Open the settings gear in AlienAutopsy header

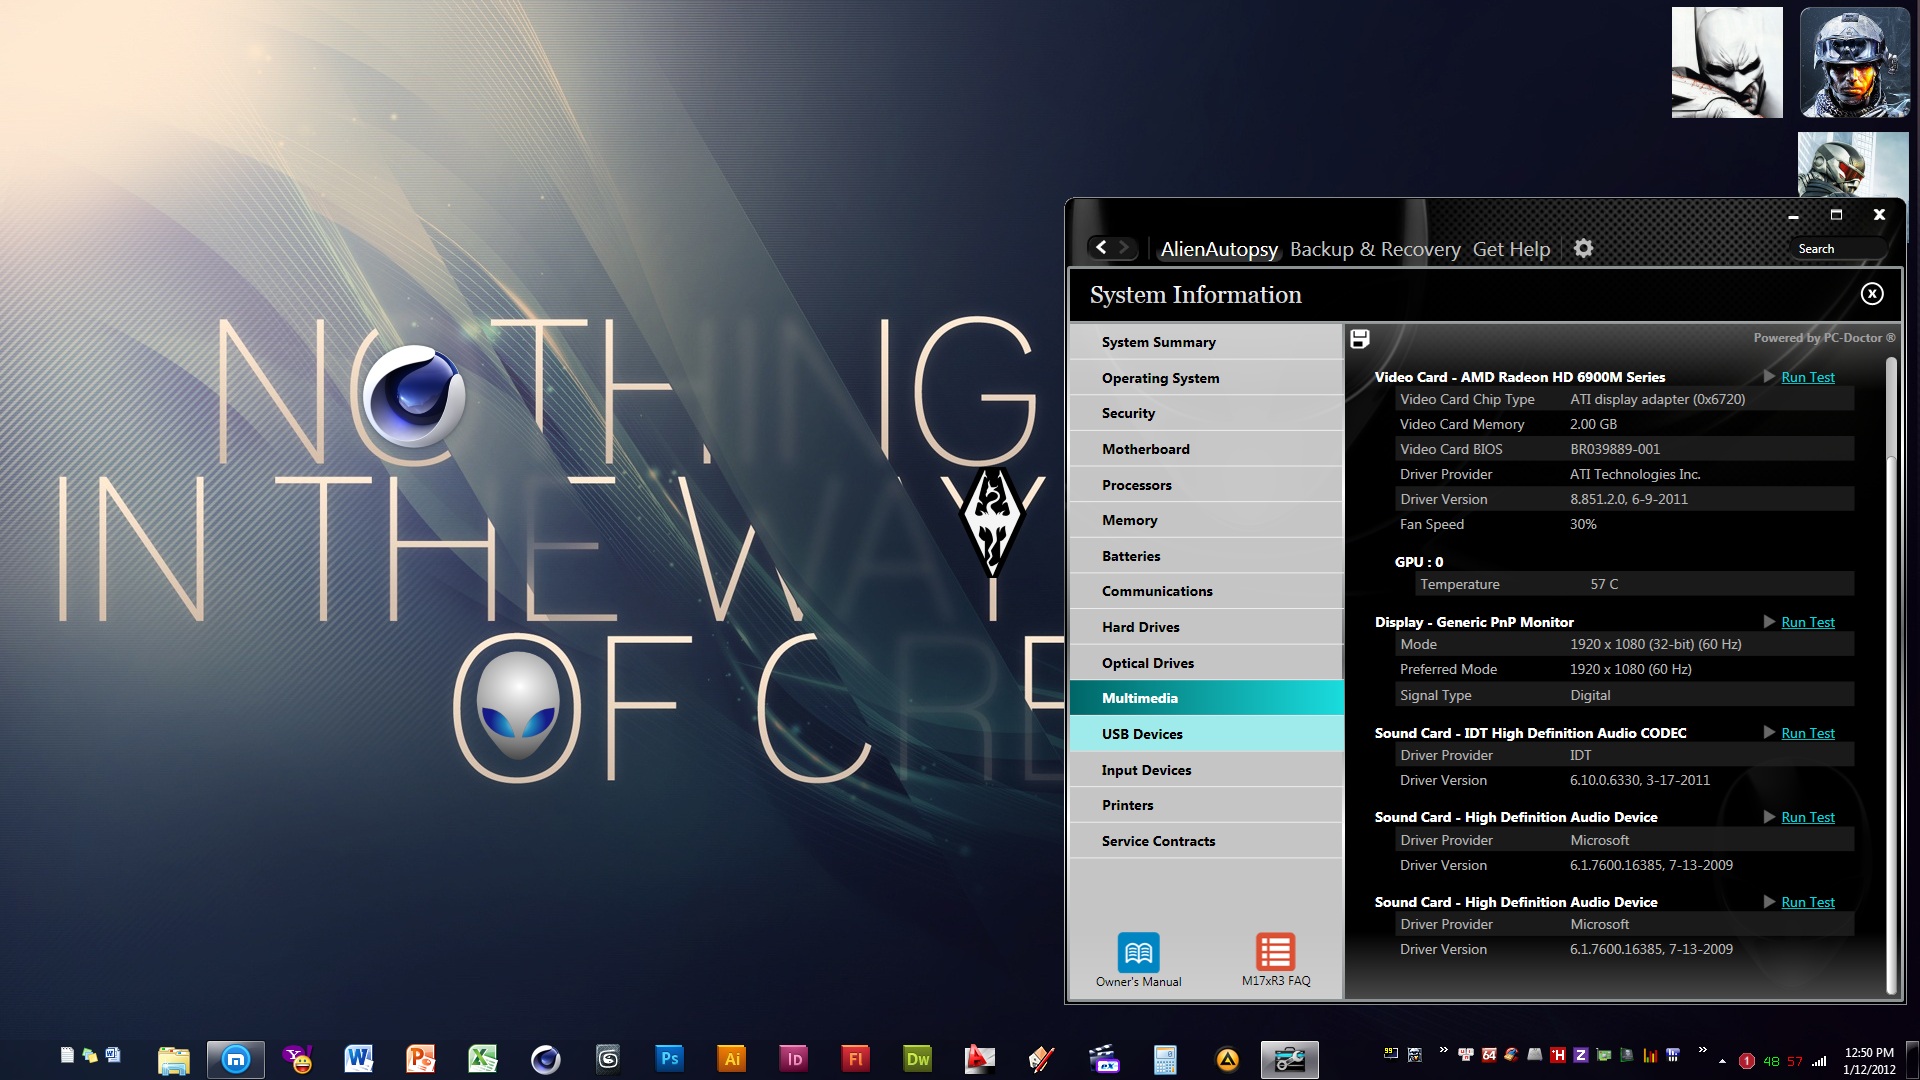1583,248
